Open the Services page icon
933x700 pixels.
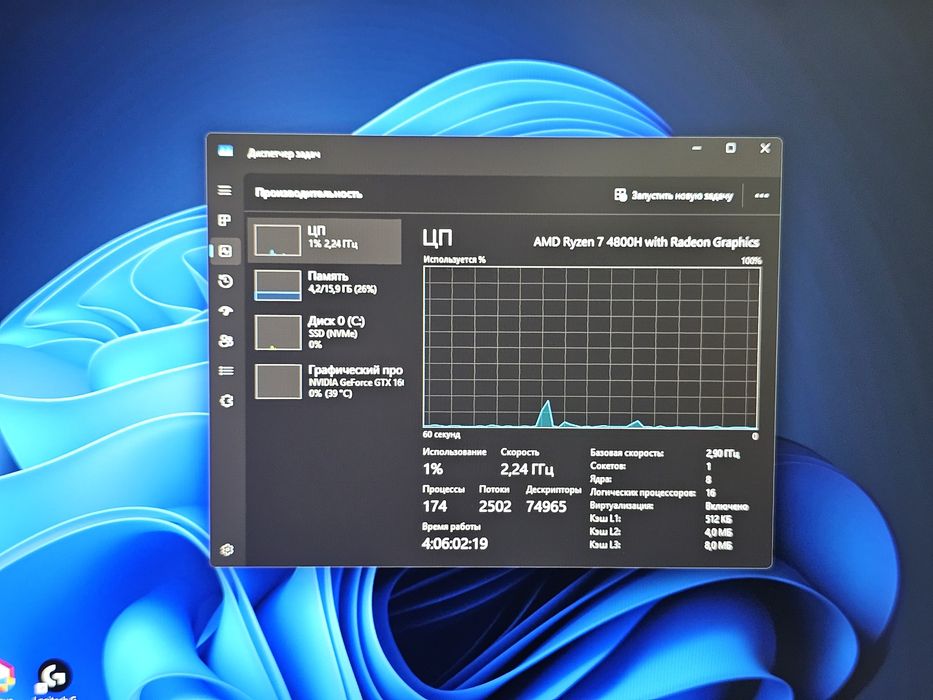tap(226, 401)
